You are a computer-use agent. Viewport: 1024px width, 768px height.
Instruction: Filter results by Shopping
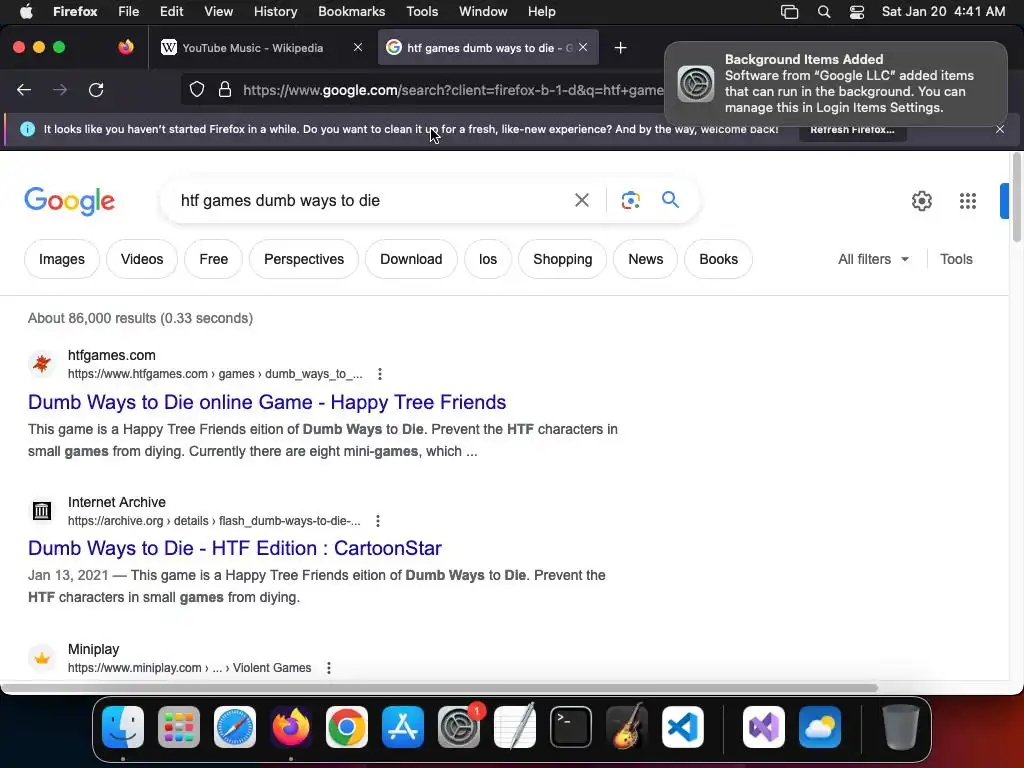click(x=562, y=259)
